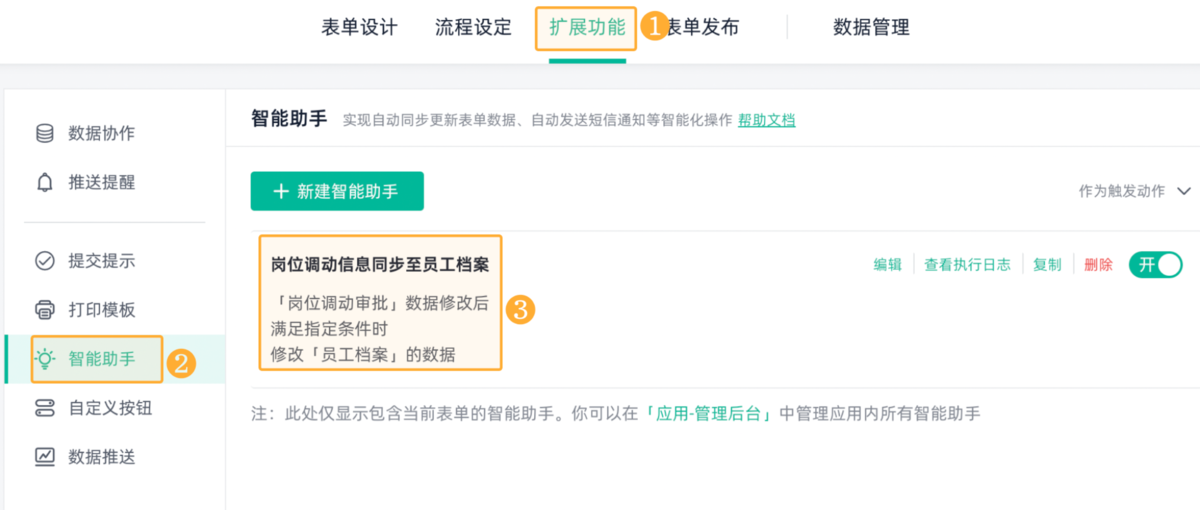The height and width of the screenshot is (510, 1200).
Task: Turn off the 开 switch for the assistant
Action: tap(1156, 264)
